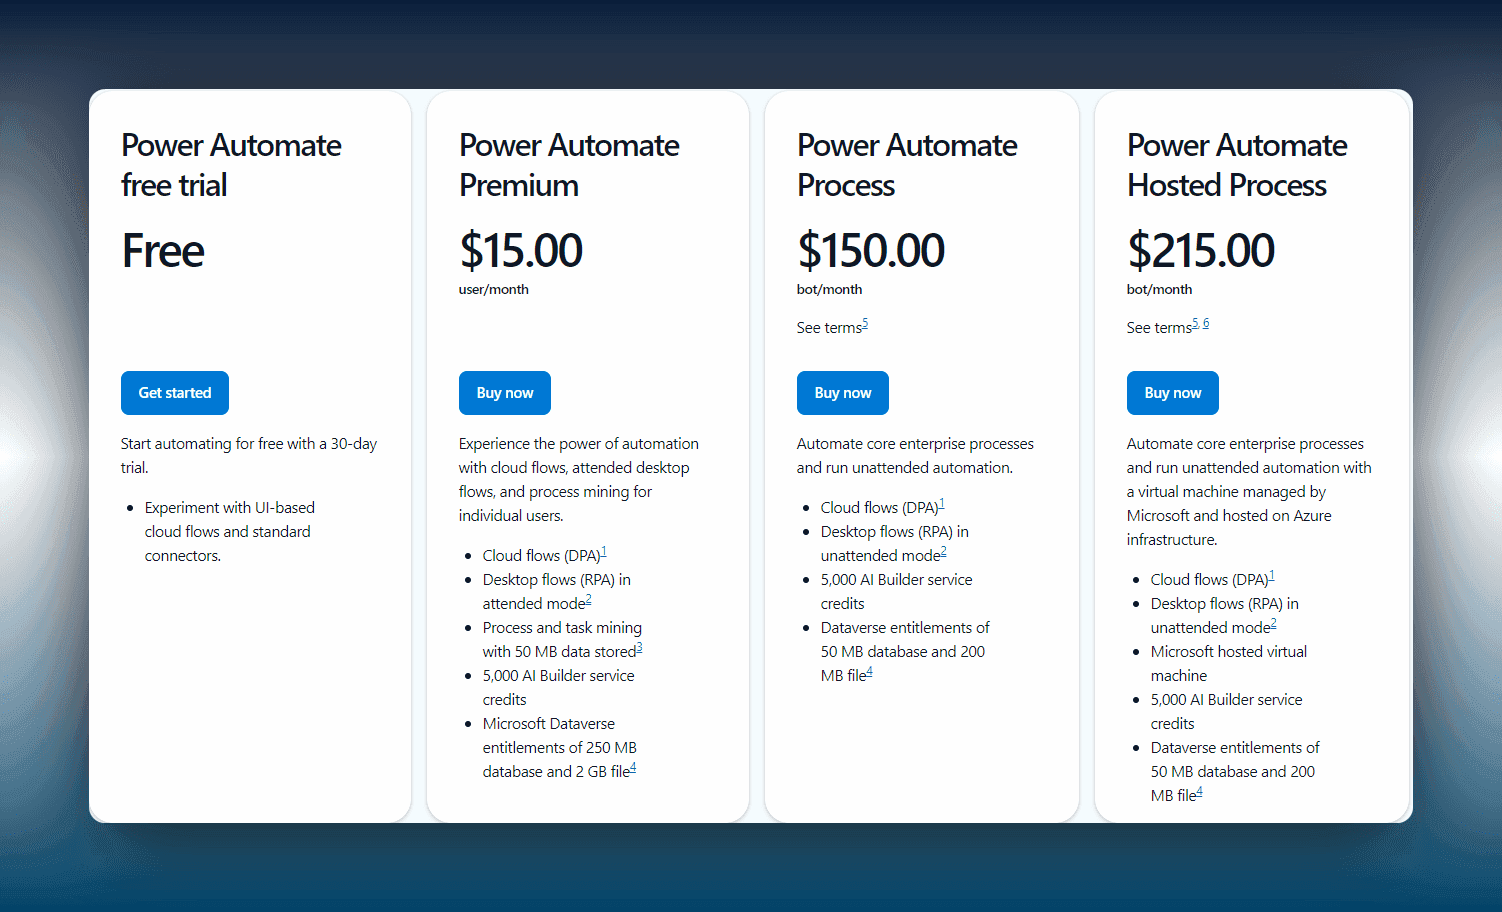Screen dimensions: 1502x912
Task: Click the $215.00 price on Hosted Process
Action: (x=1201, y=250)
